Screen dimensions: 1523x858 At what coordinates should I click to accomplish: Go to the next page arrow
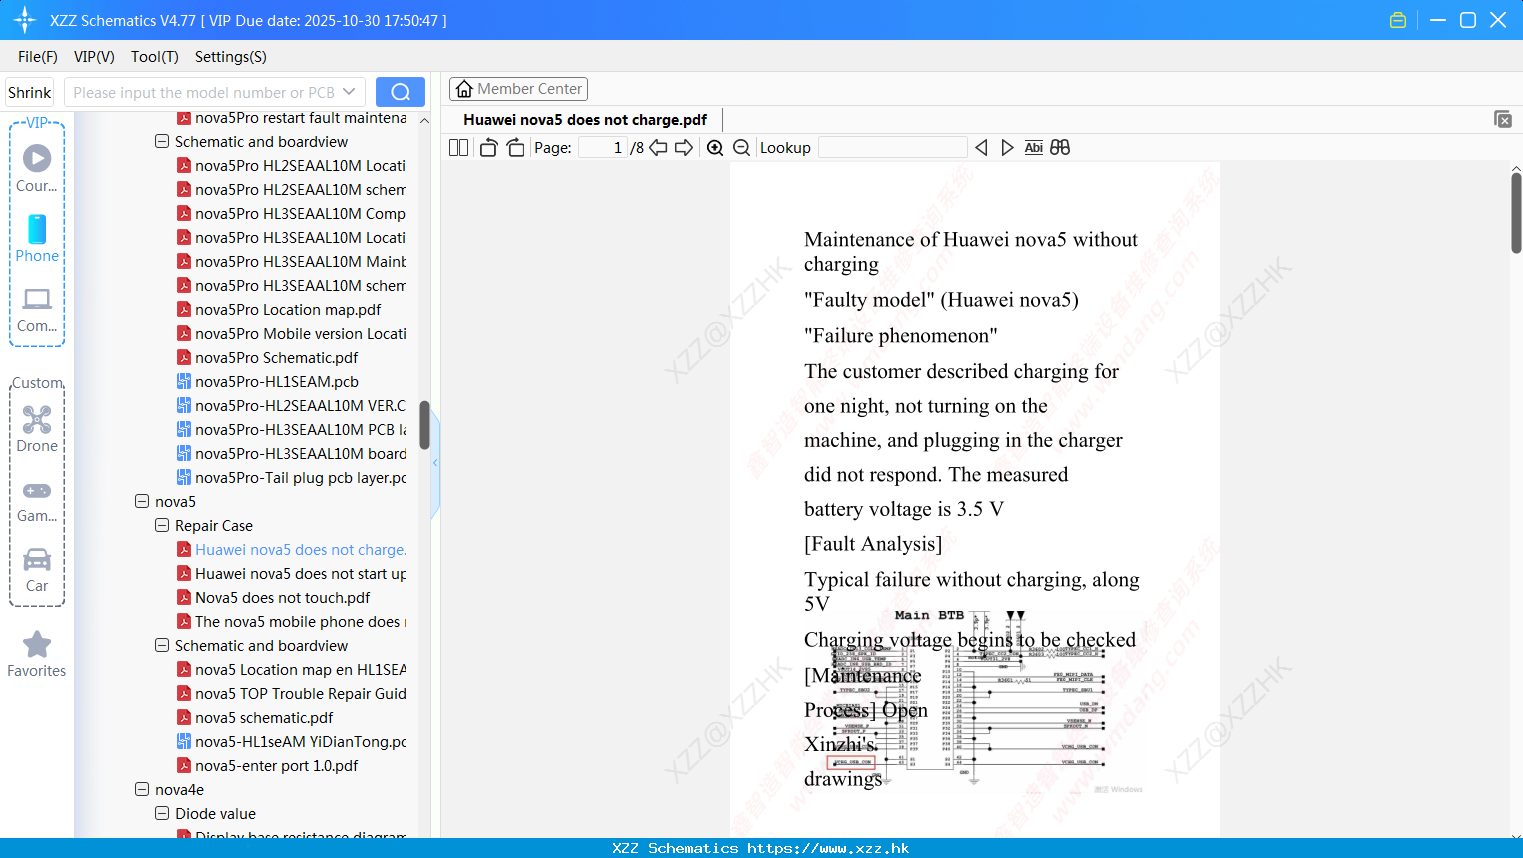(x=684, y=148)
